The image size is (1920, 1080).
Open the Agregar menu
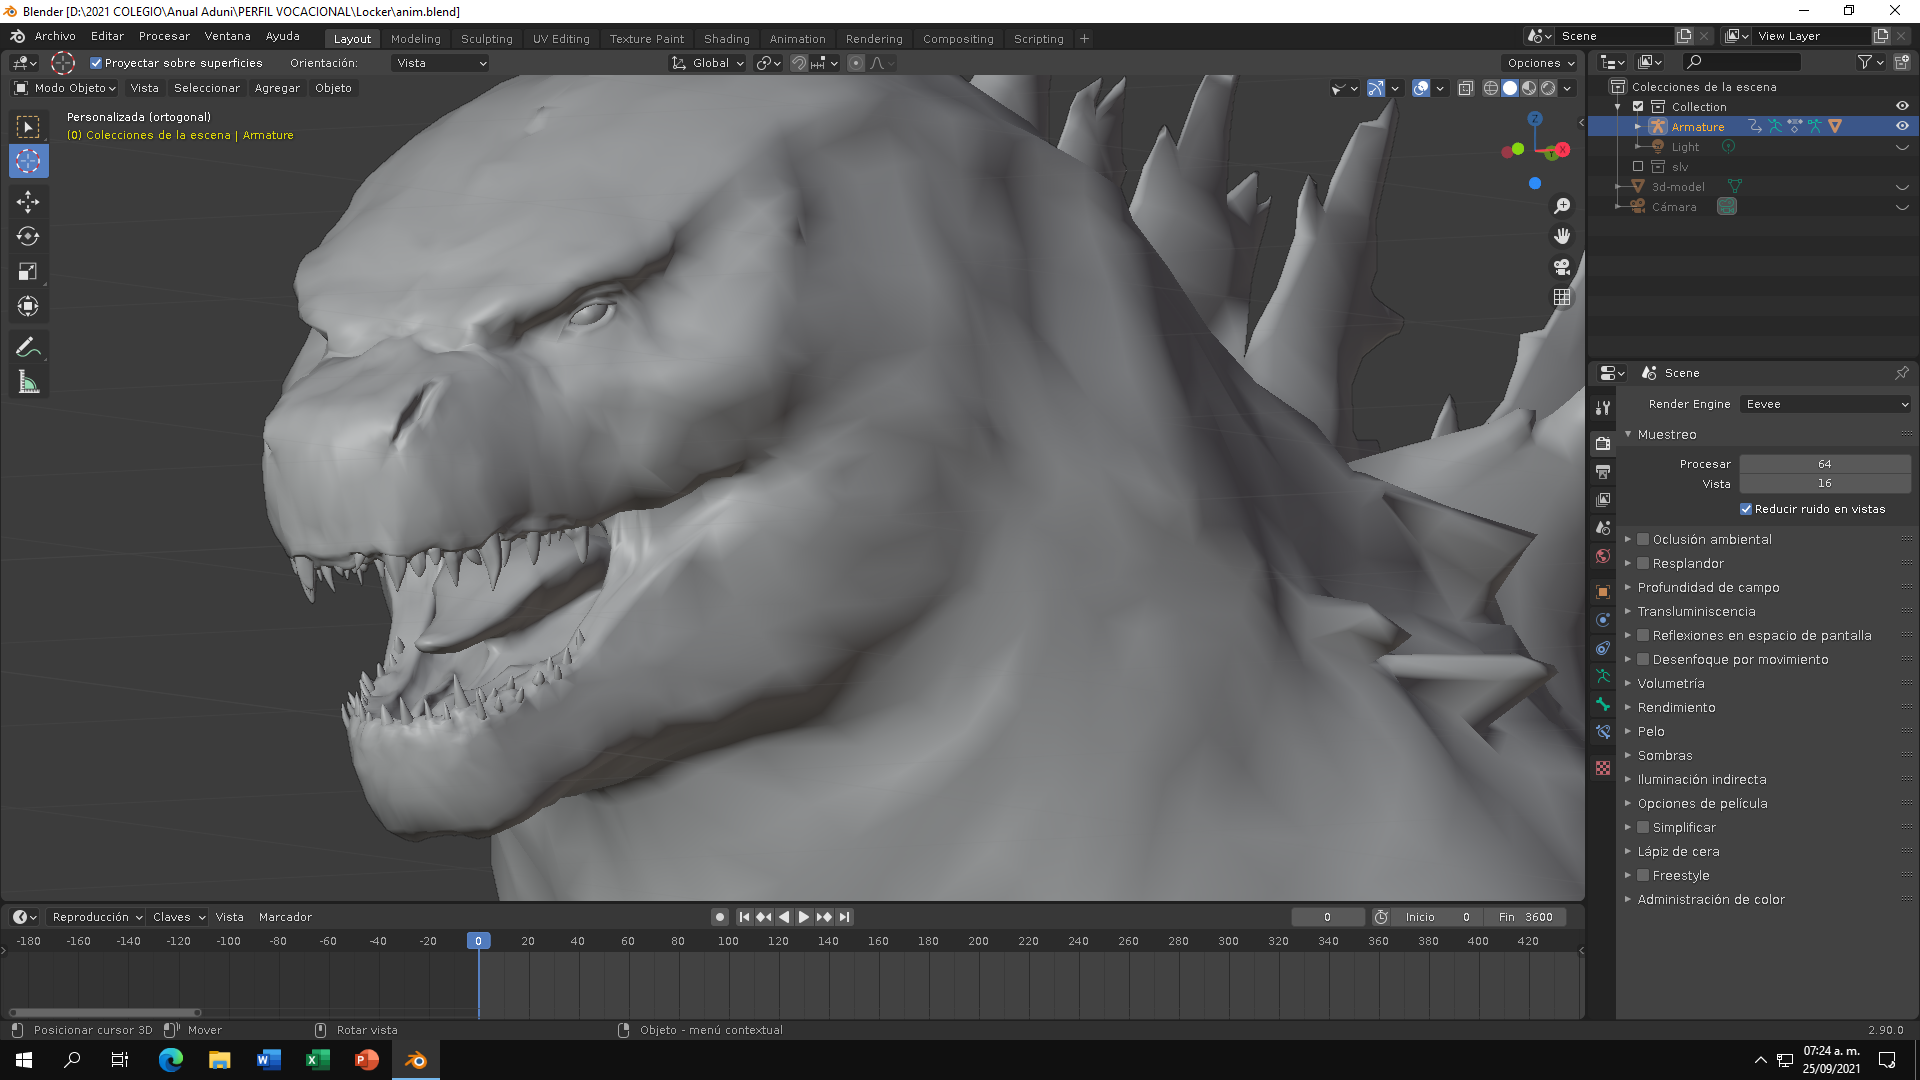pyautogui.click(x=277, y=88)
